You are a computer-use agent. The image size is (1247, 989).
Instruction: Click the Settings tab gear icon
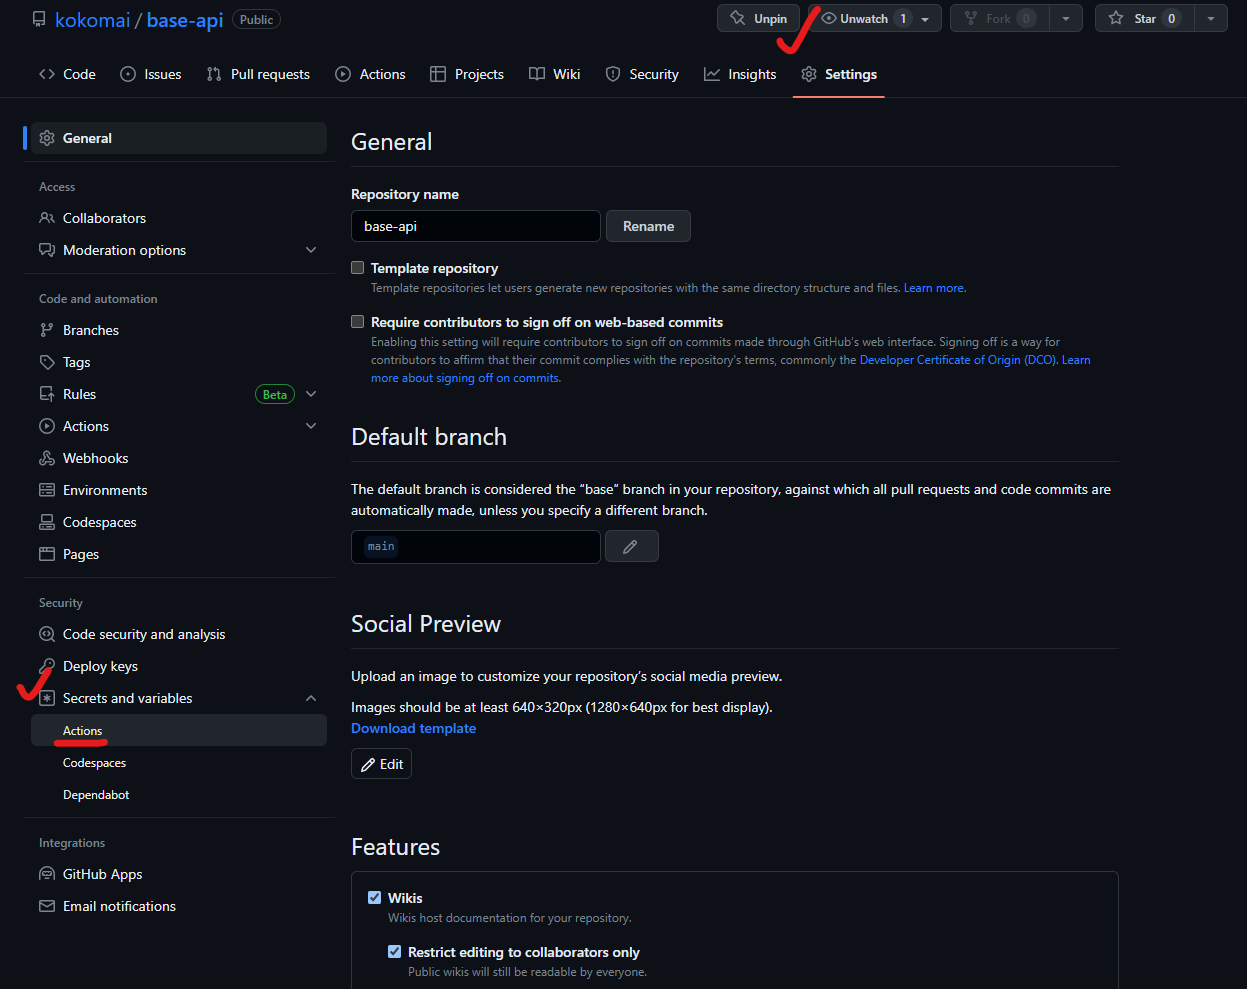pos(809,74)
